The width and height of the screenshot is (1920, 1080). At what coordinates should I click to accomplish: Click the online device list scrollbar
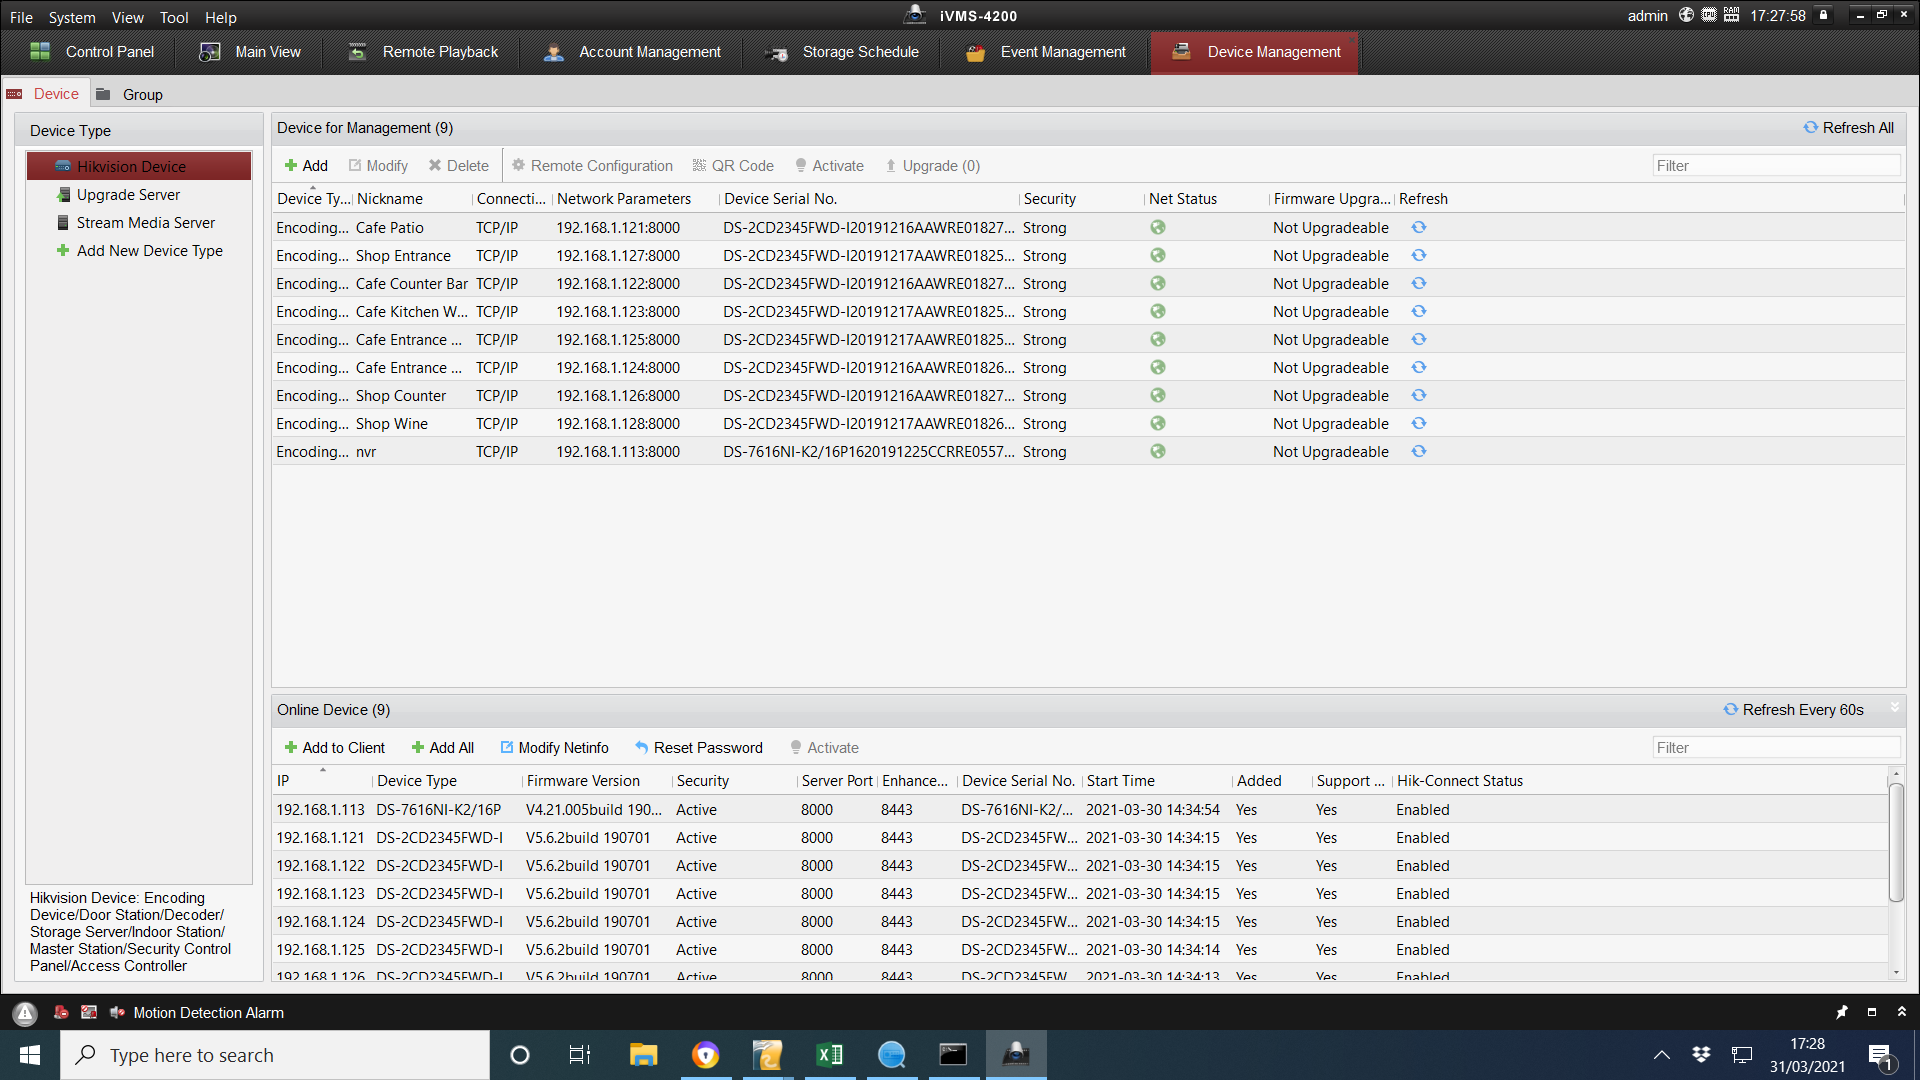click(x=1896, y=842)
